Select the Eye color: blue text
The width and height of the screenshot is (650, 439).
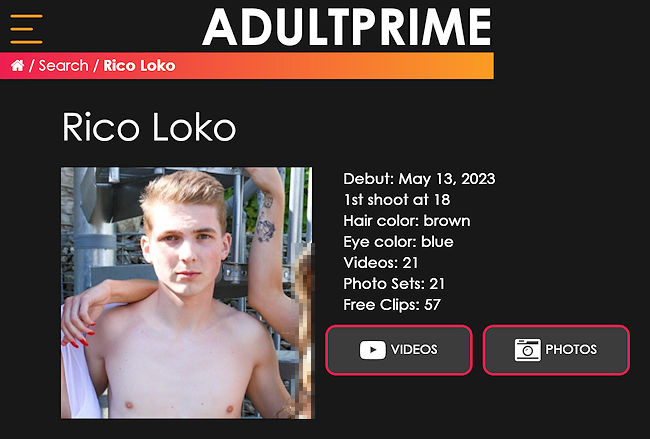pyautogui.click(x=398, y=242)
